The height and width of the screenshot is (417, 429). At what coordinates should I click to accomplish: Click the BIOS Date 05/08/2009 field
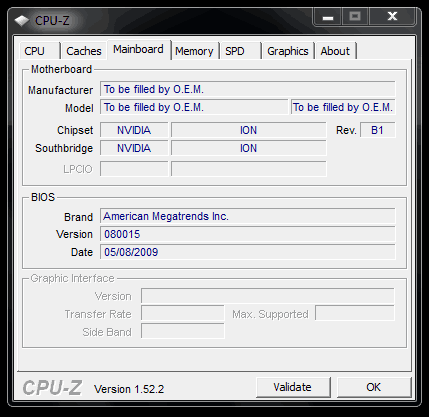point(248,252)
